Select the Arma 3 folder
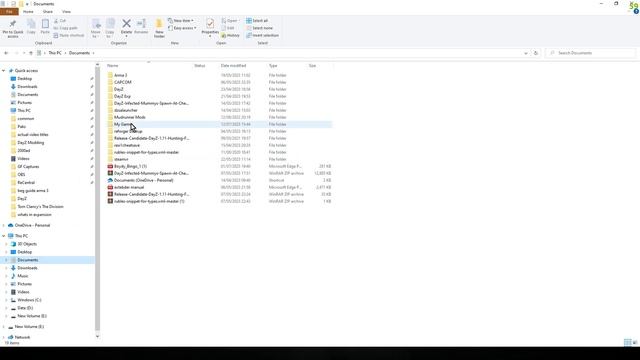 click(x=120, y=76)
